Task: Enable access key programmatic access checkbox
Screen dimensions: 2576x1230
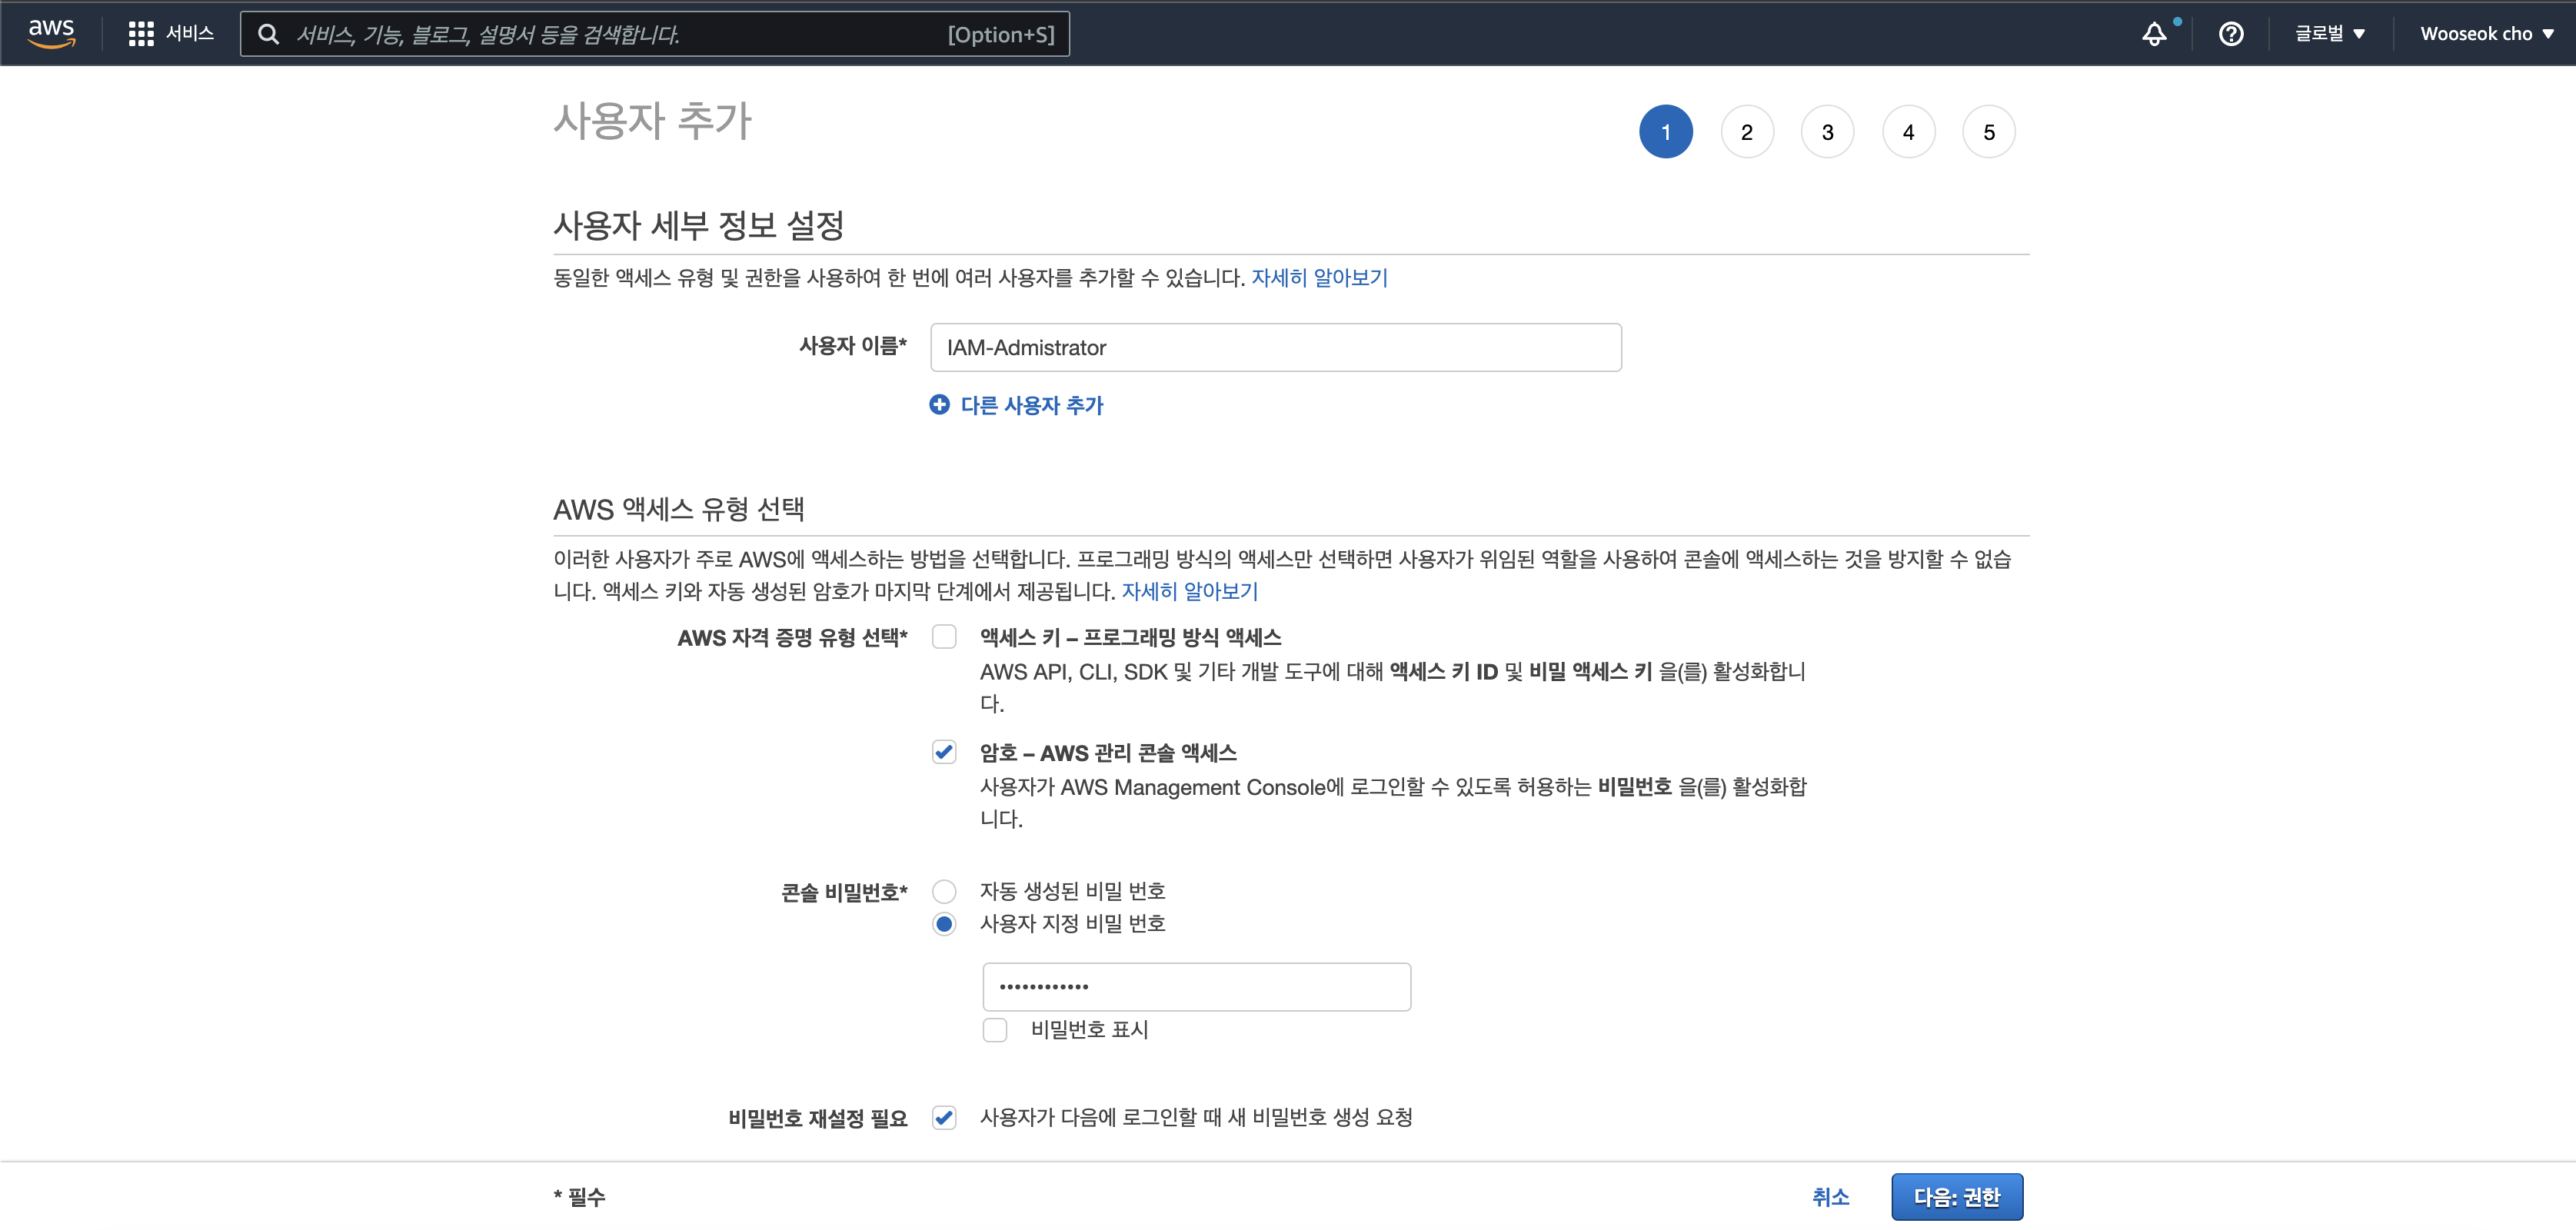Action: 943,637
